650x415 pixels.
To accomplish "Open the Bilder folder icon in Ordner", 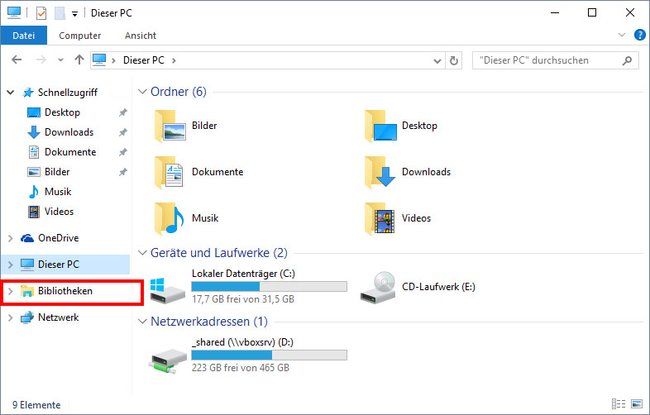I will [170, 126].
